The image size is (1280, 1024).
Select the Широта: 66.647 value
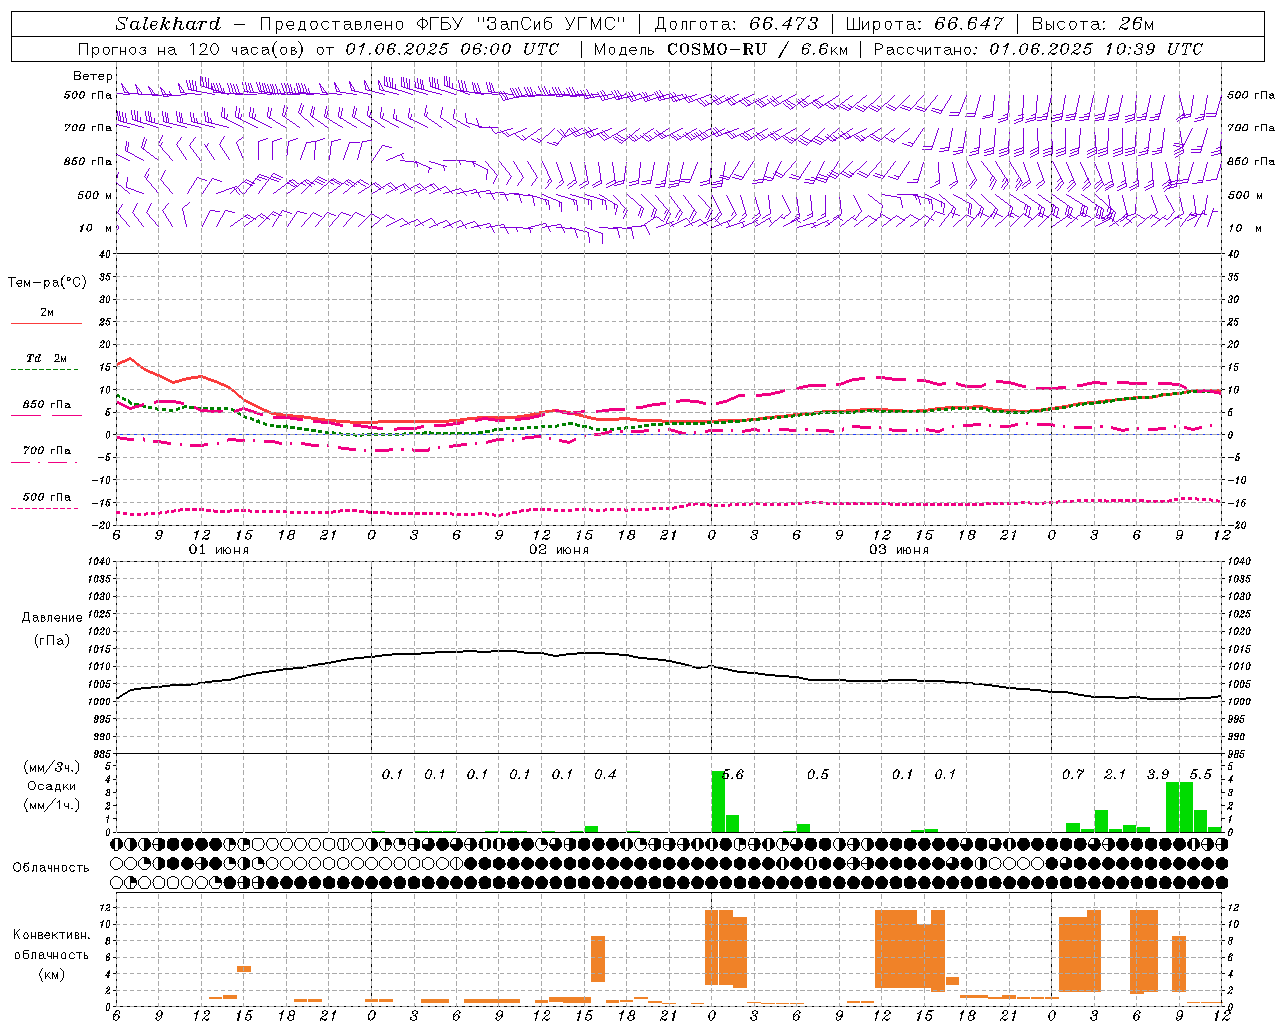coord(924,24)
